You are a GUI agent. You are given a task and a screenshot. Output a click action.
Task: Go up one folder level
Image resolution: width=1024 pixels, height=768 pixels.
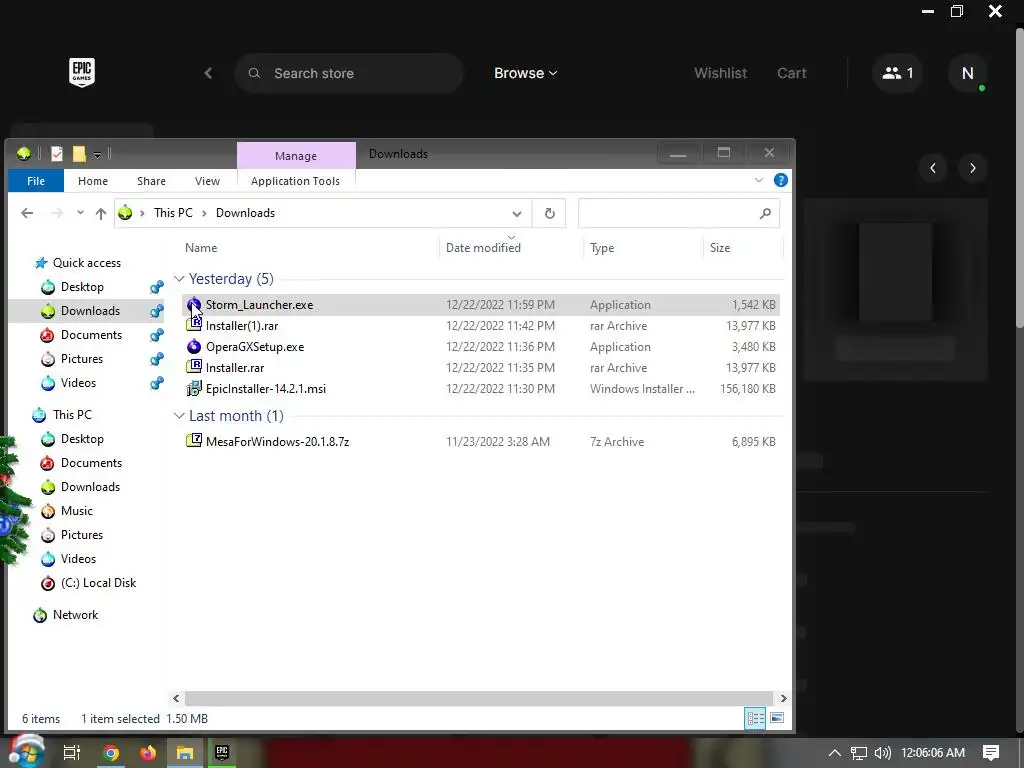click(101, 213)
